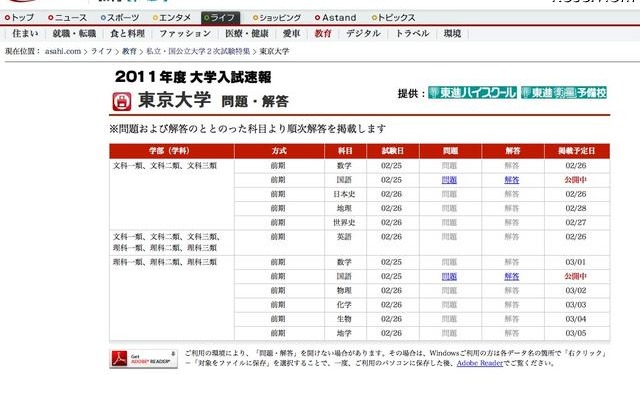The height and width of the screenshot is (400, 640).
Task: Click 03/03 scheduled date cell
Action: (x=576, y=305)
